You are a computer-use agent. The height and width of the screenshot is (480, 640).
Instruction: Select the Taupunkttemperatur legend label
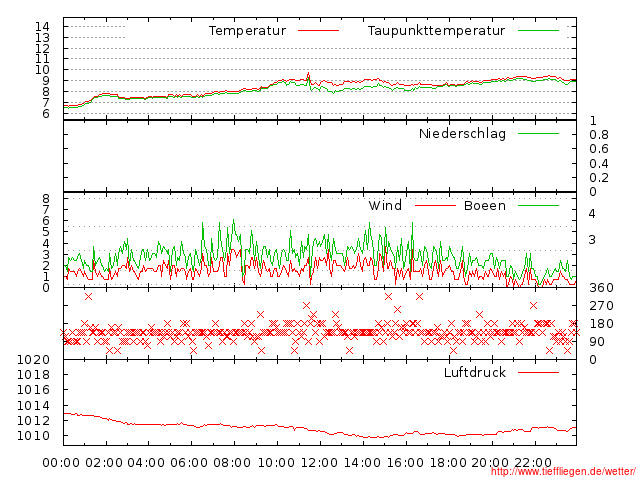pyautogui.click(x=436, y=31)
